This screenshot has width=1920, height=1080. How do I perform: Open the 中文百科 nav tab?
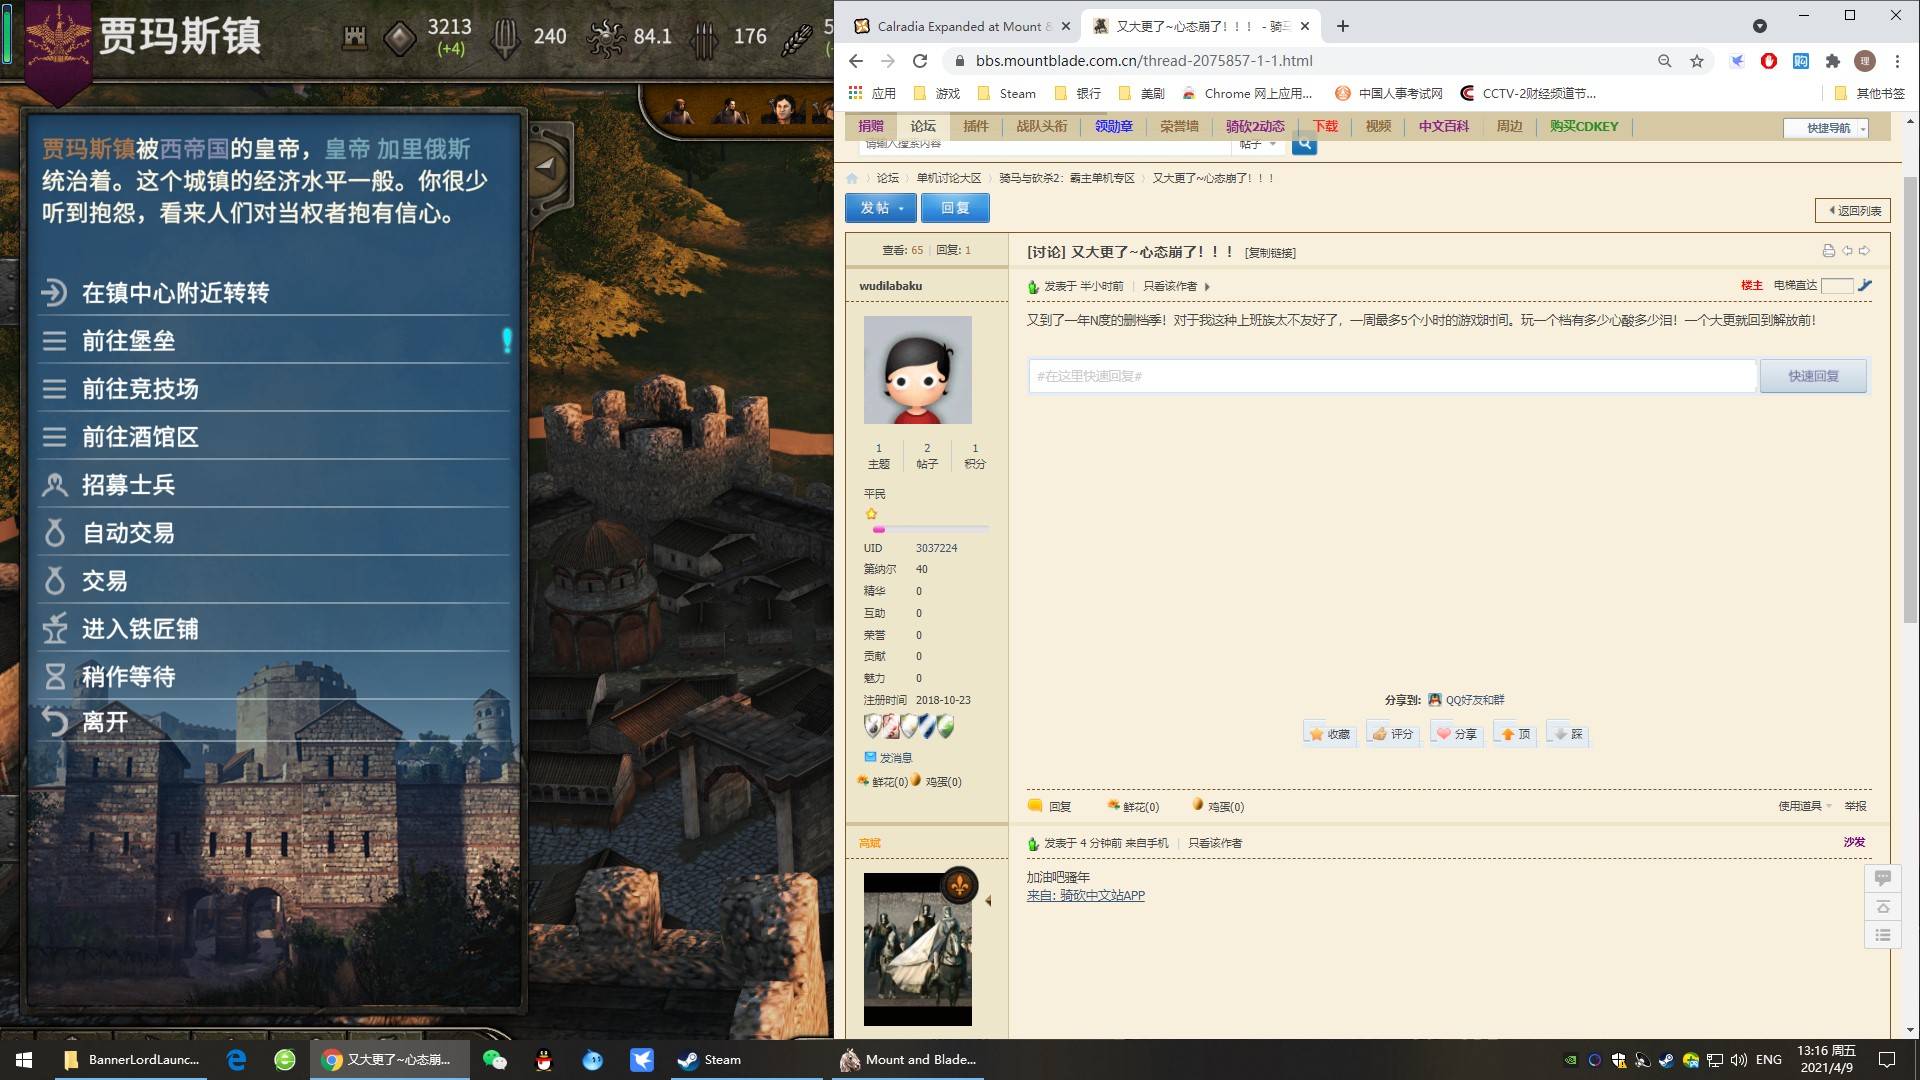1443,126
